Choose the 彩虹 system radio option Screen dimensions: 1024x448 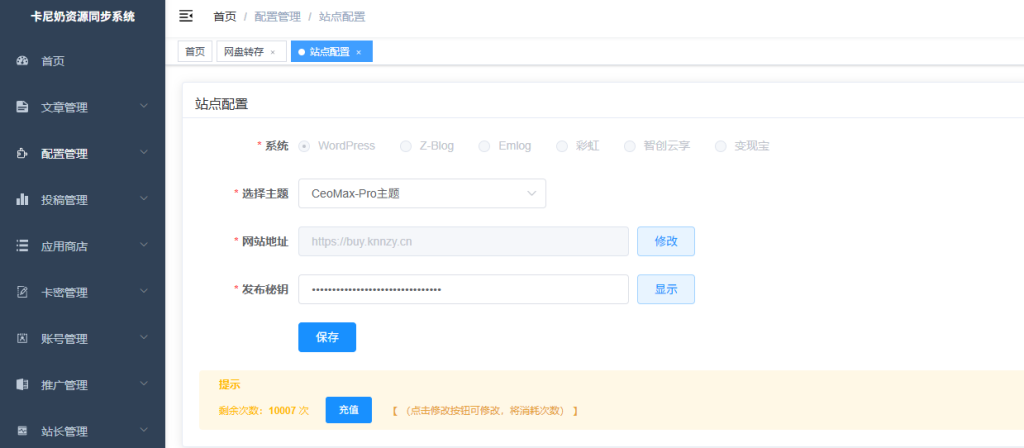pos(562,146)
